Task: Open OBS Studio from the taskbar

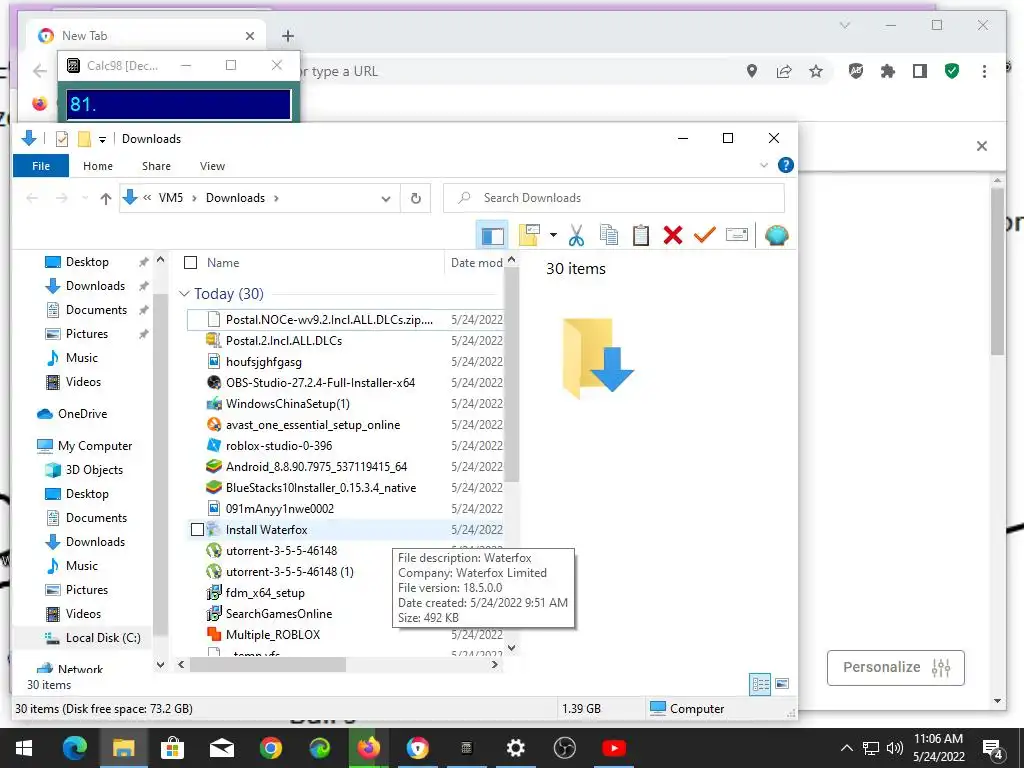Action: [x=565, y=748]
